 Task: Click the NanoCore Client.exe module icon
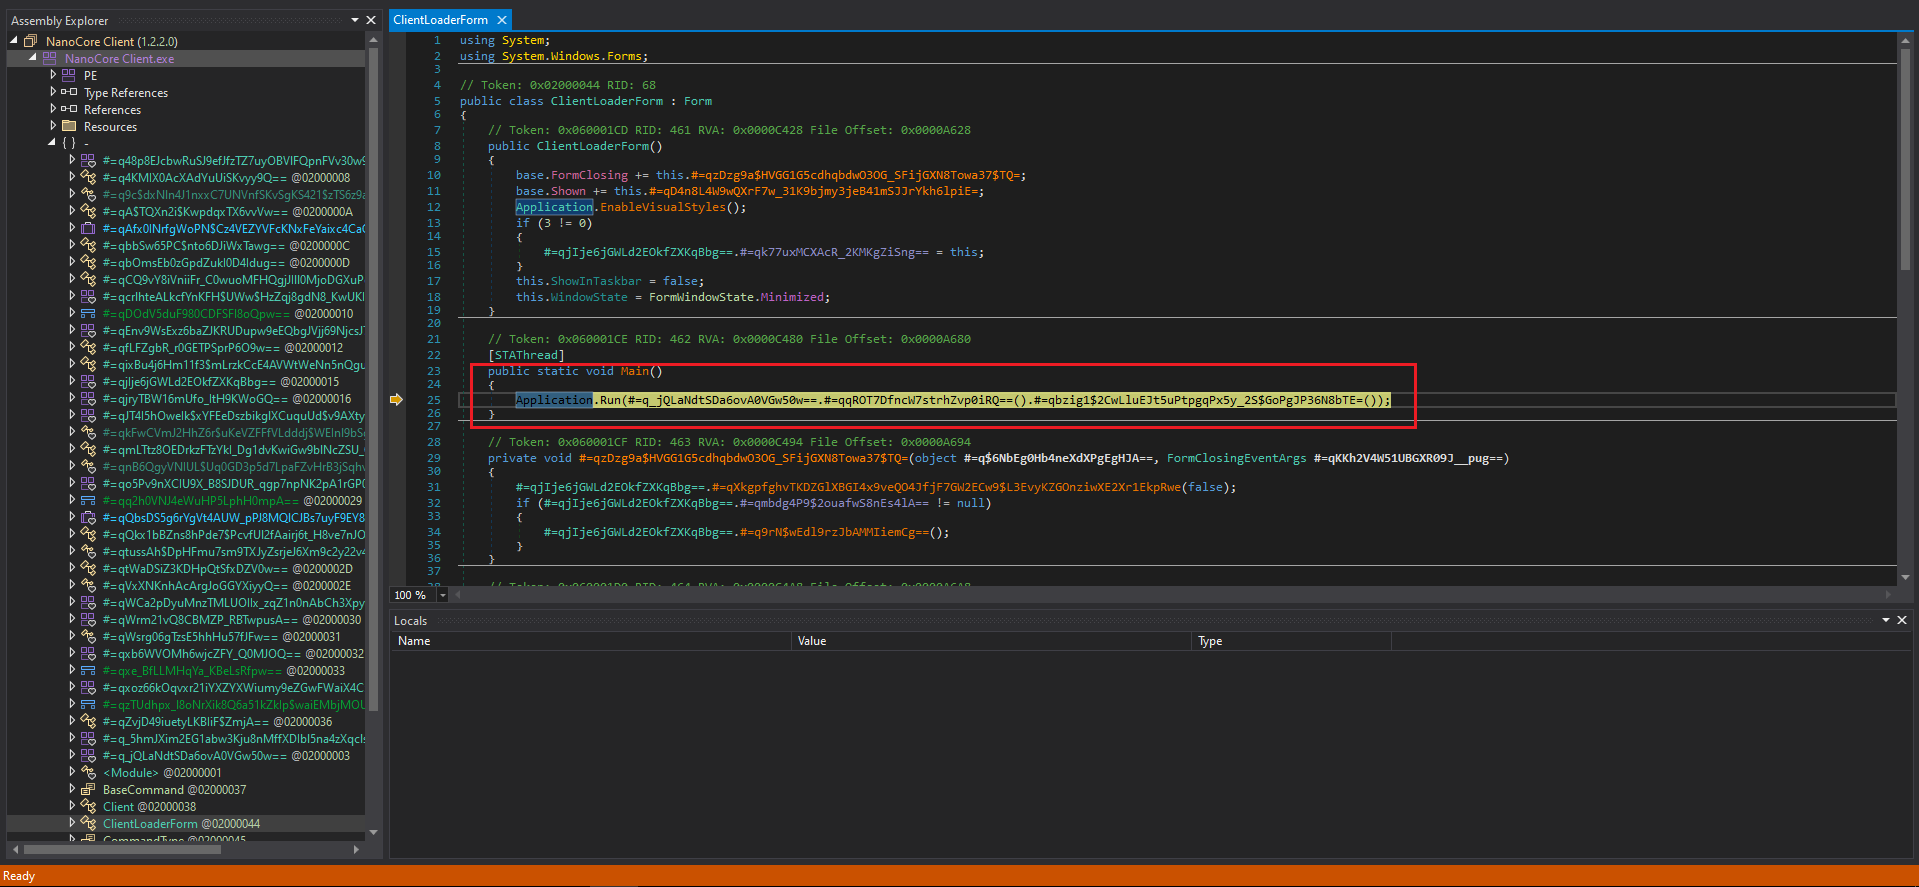click(49, 58)
